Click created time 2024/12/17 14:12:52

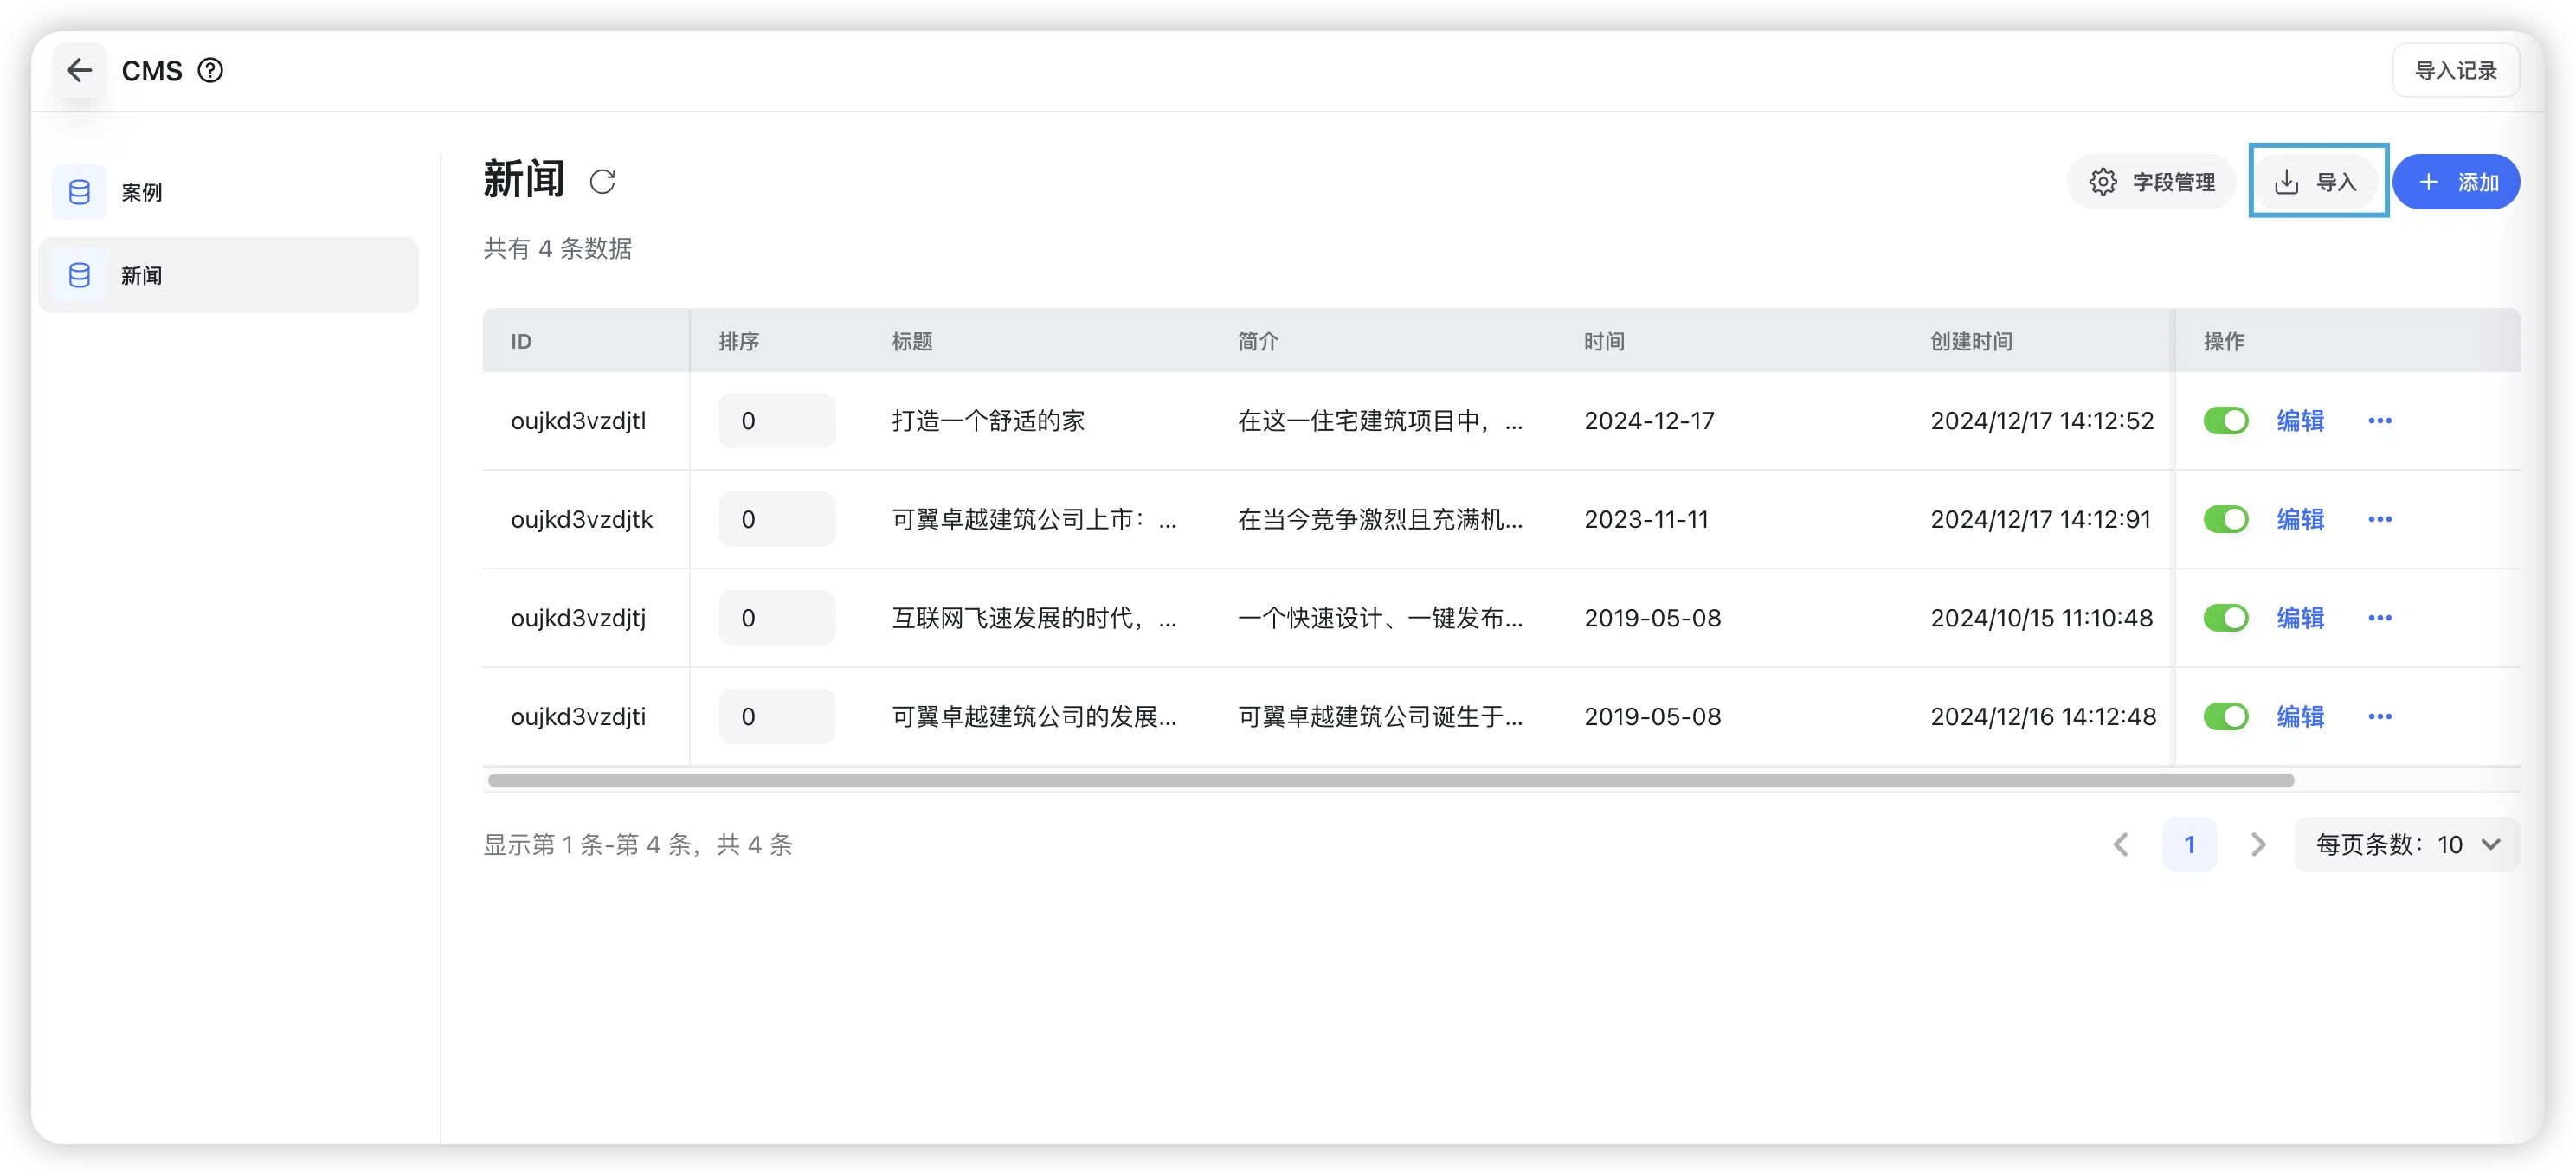2042,420
